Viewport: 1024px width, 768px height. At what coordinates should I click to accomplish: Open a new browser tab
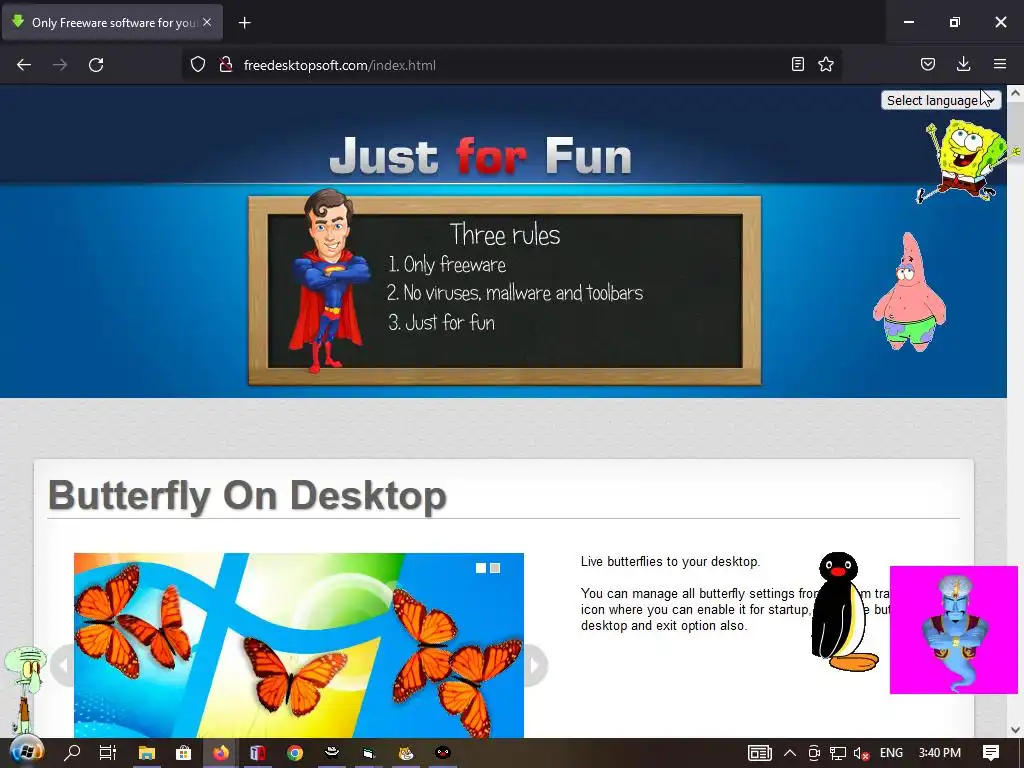[x=244, y=23]
